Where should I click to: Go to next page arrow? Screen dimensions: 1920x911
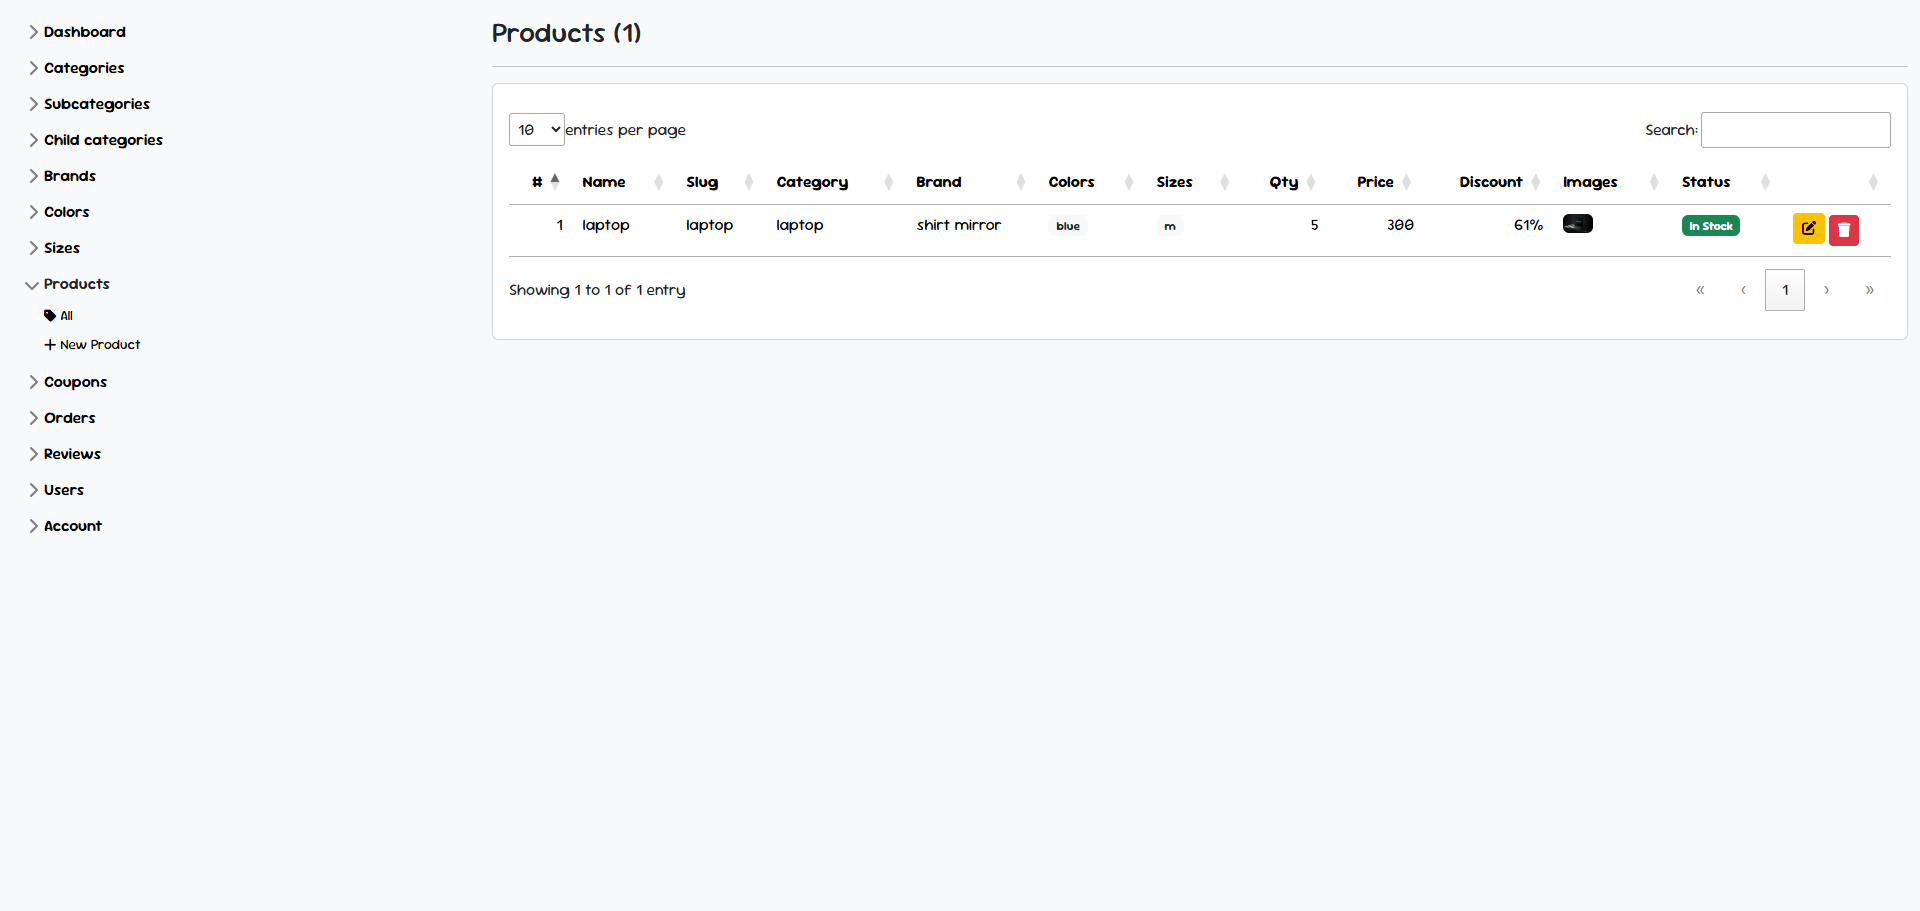click(x=1827, y=290)
